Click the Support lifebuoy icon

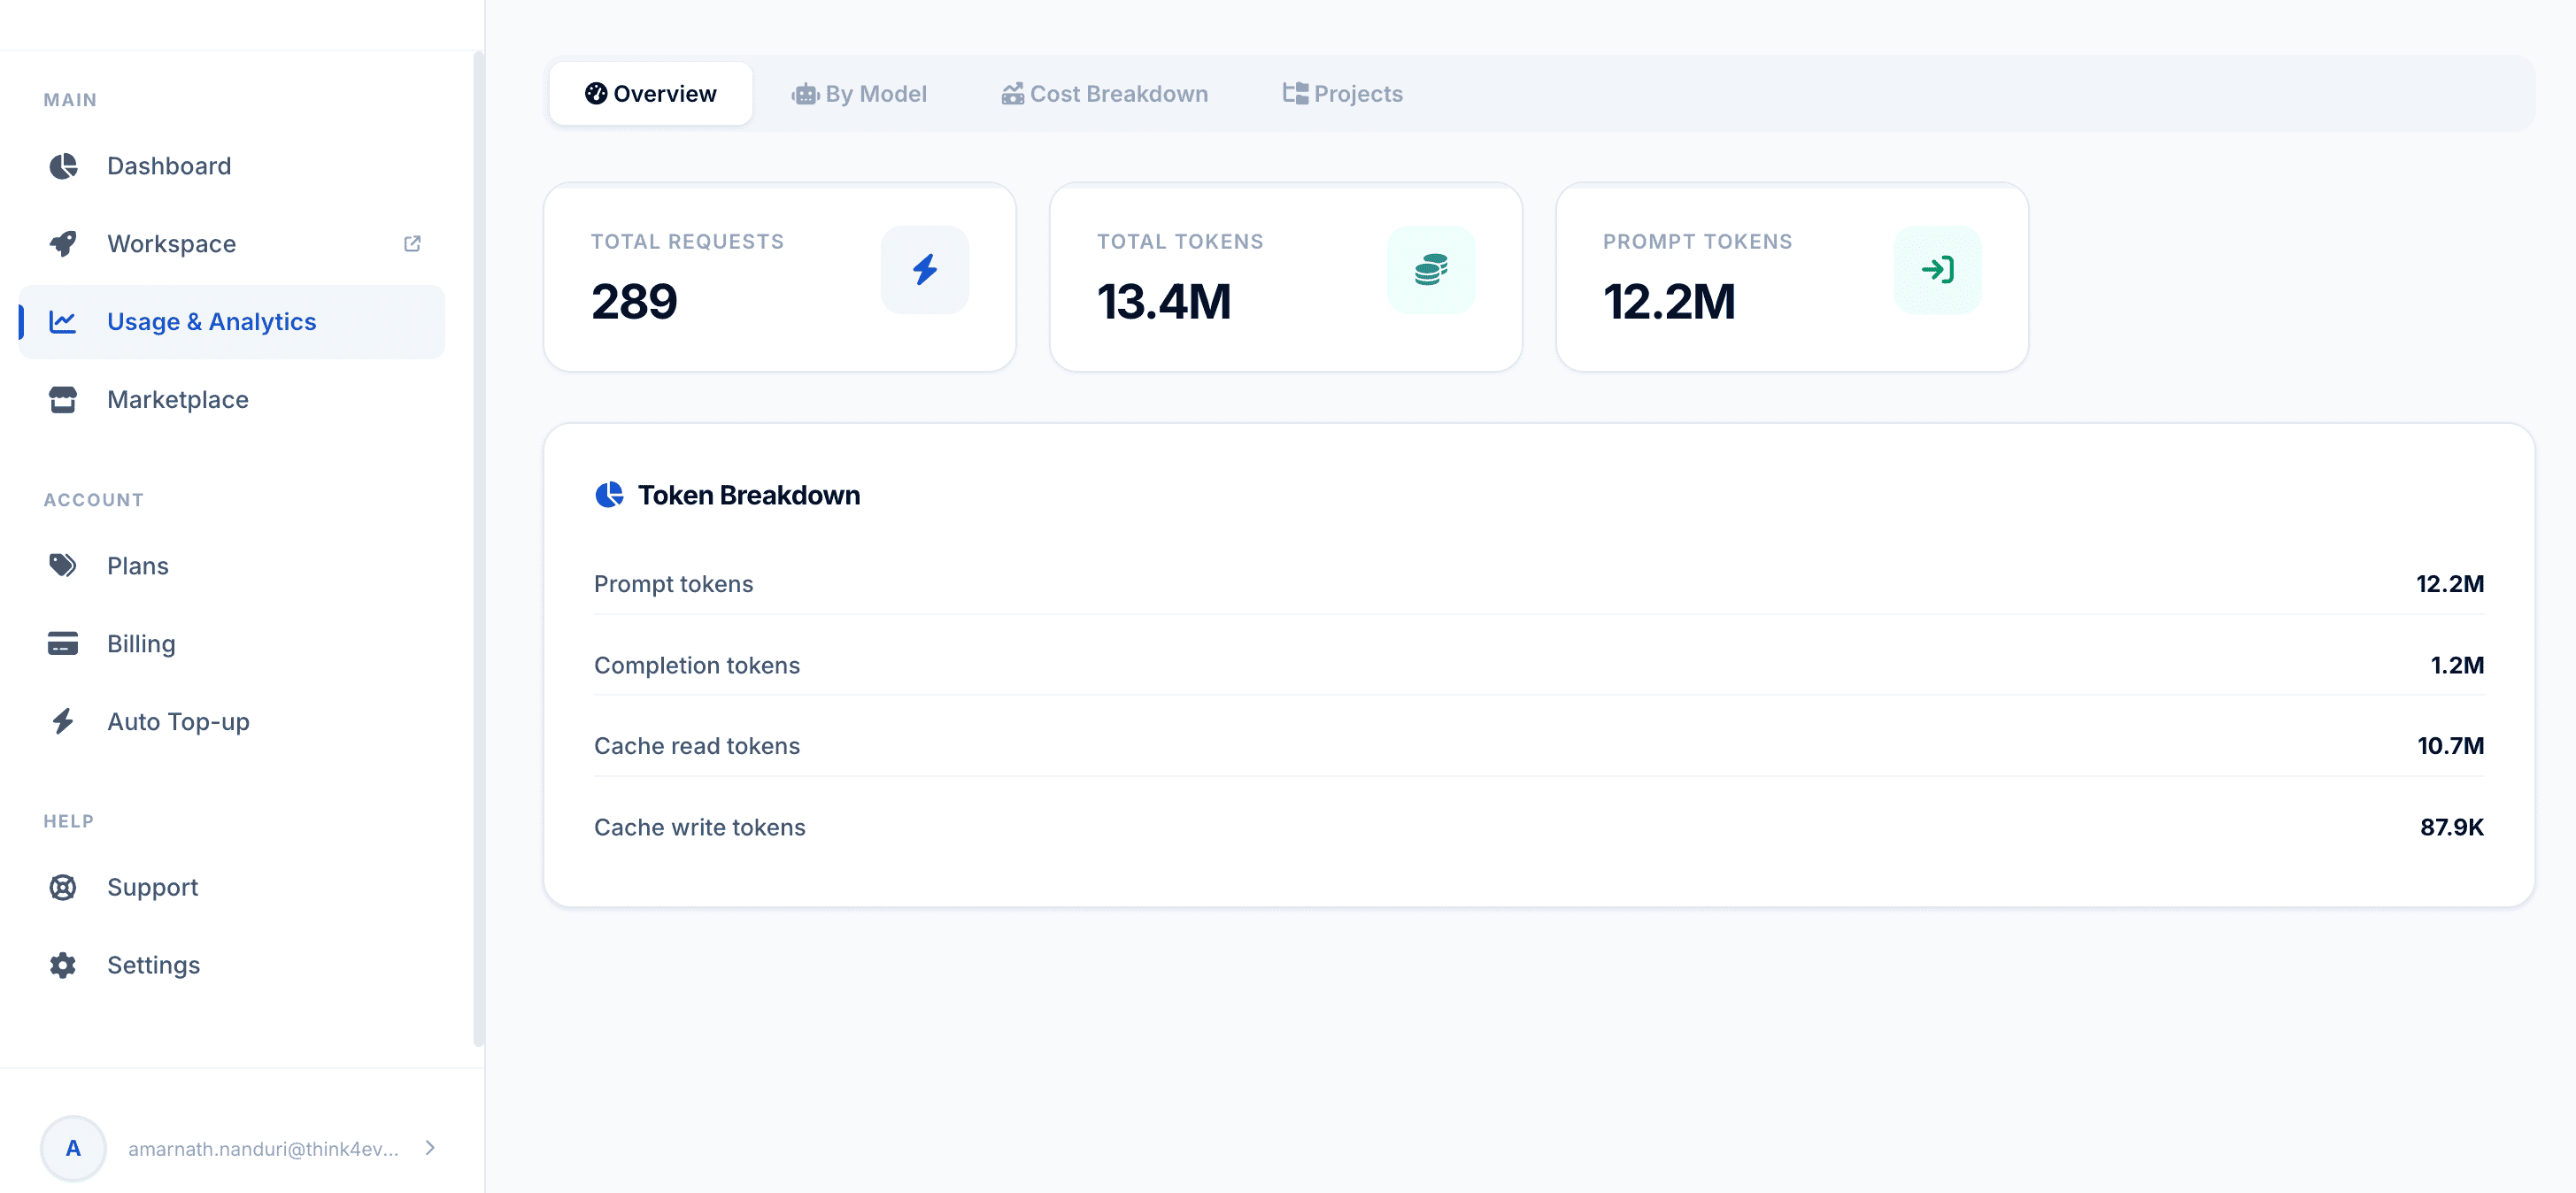click(63, 888)
